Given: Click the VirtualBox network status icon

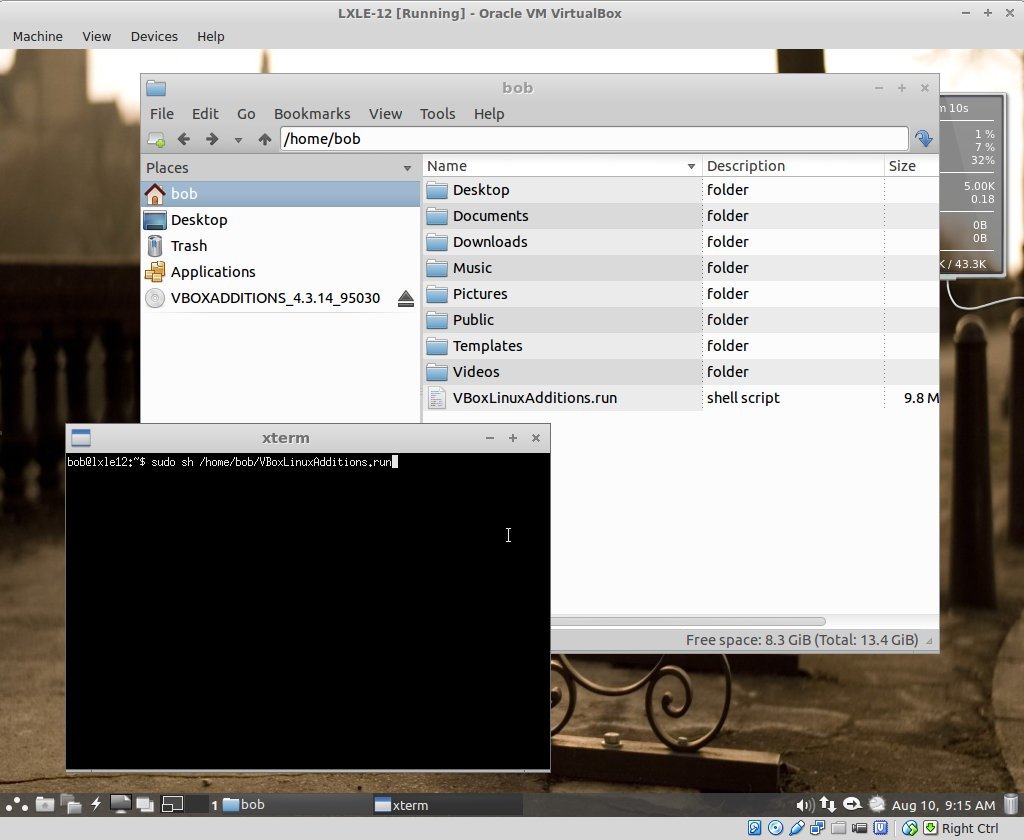Looking at the screenshot, I should point(817,829).
